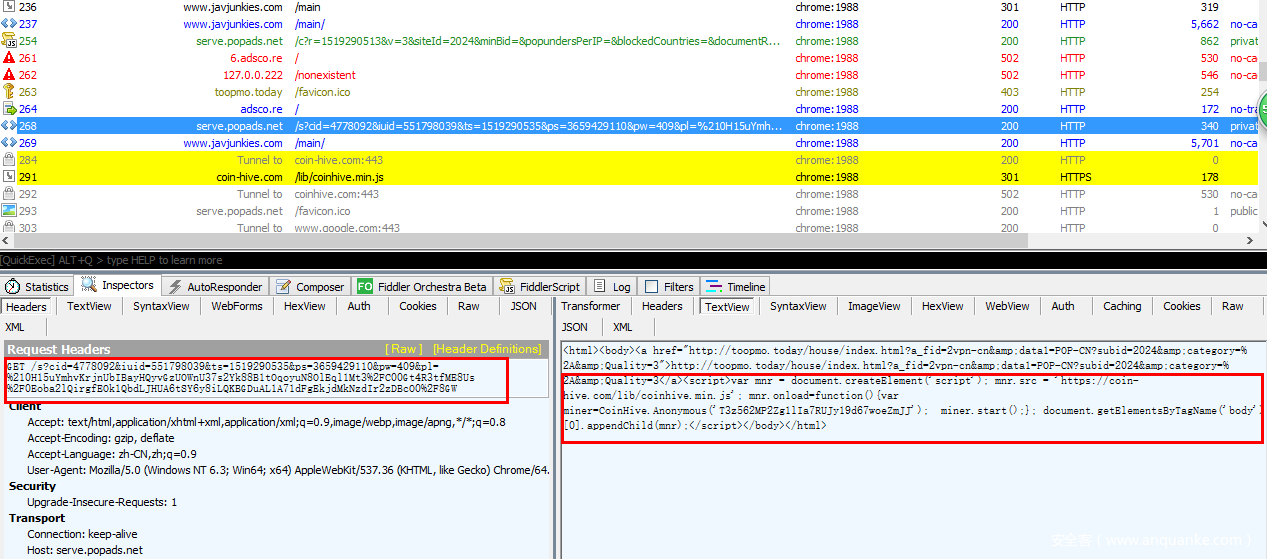The image size is (1267, 559).
Task: Select request SyntaxView inspector tab
Action: click(161, 306)
